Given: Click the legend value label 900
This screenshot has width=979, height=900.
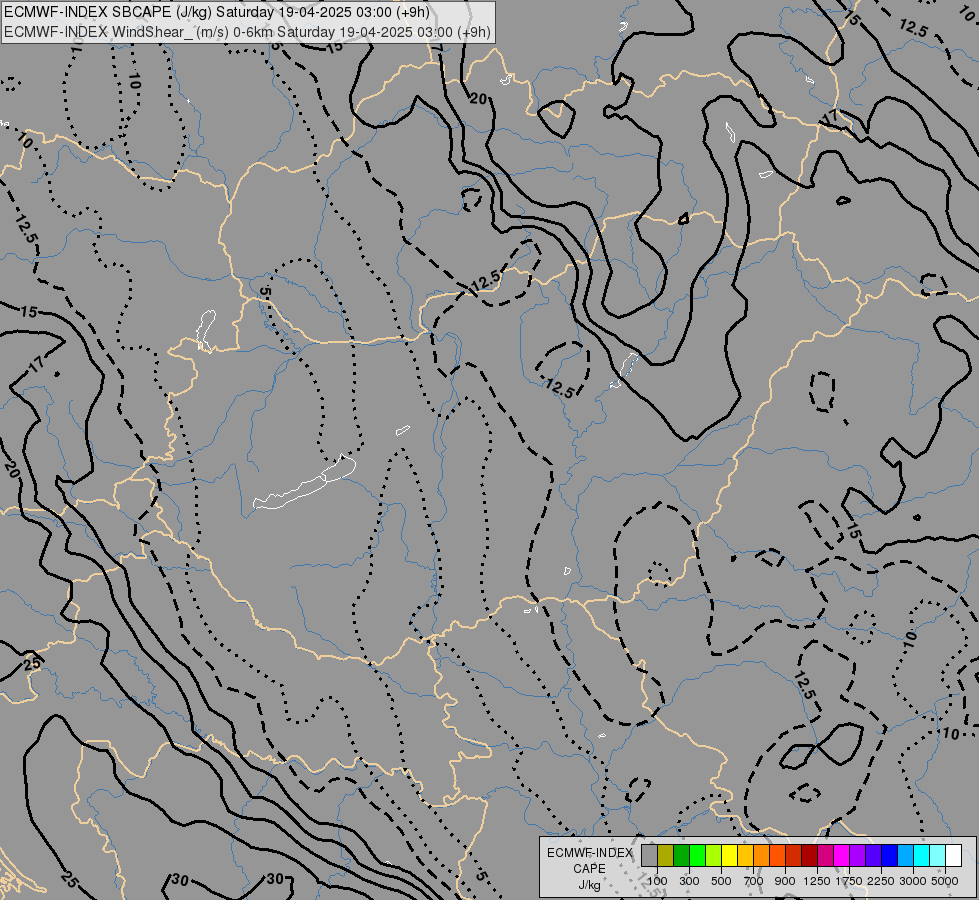Looking at the screenshot, I should point(785,881).
